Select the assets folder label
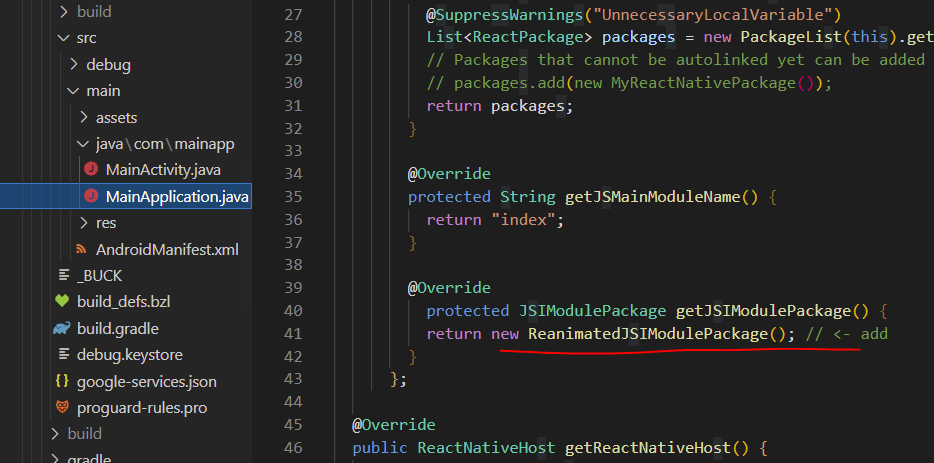 click(x=117, y=118)
